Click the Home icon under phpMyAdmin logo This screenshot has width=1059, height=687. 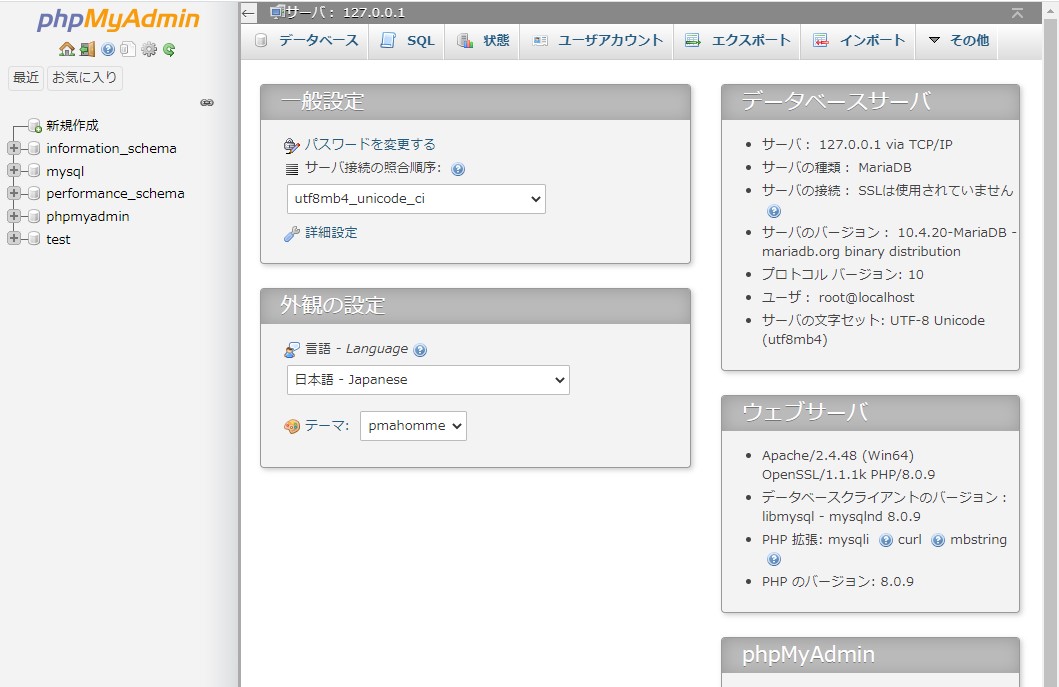coord(66,49)
